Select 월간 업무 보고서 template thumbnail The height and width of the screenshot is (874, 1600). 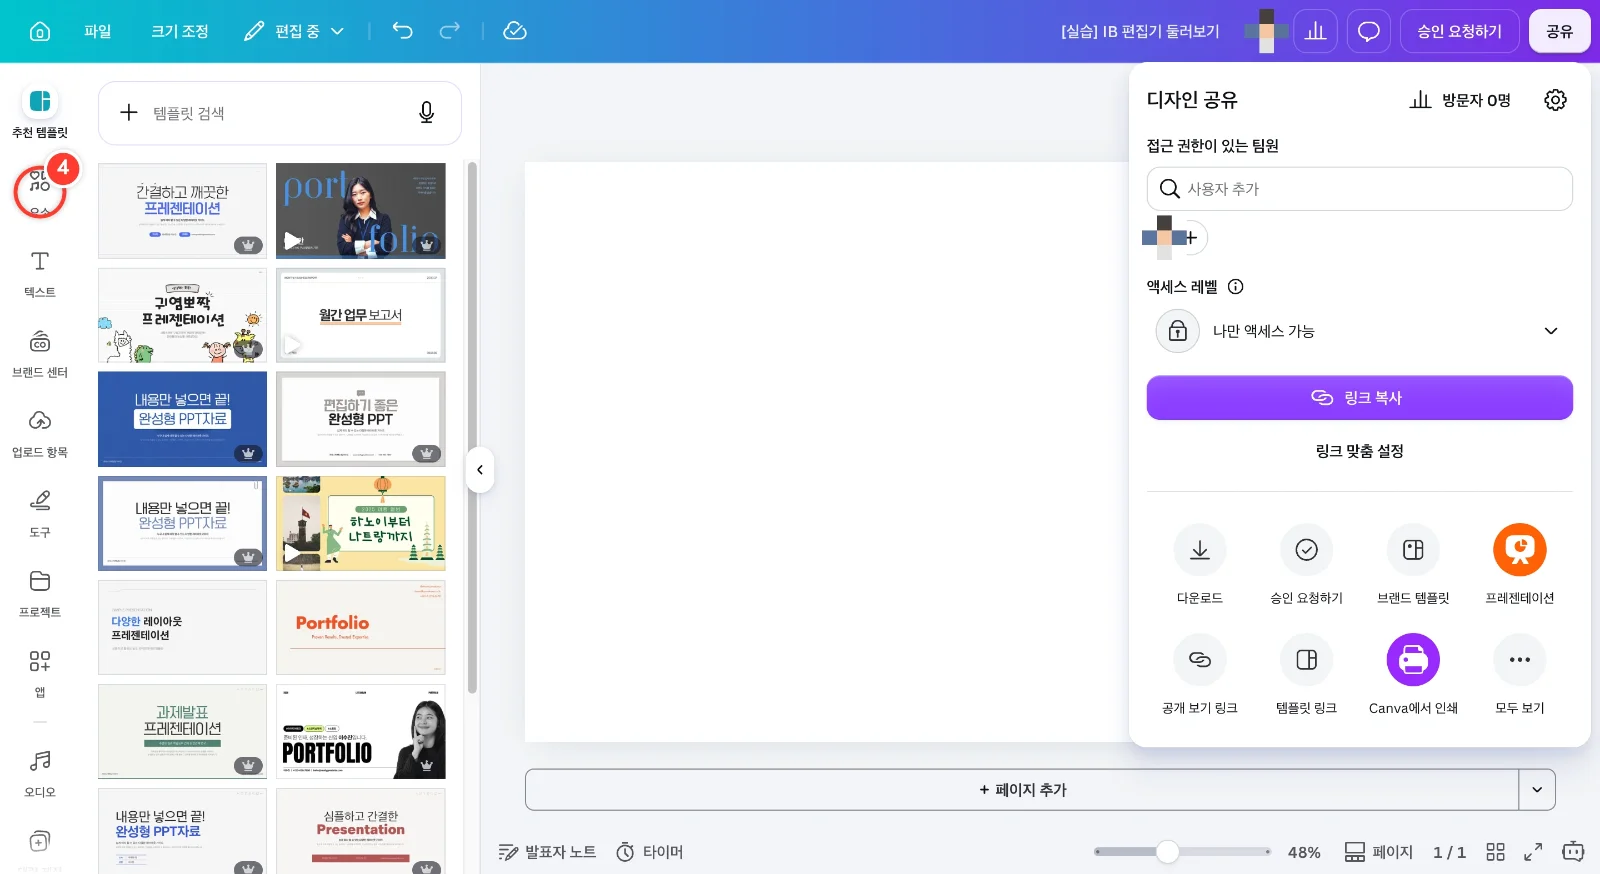pyautogui.click(x=361, y=315)
